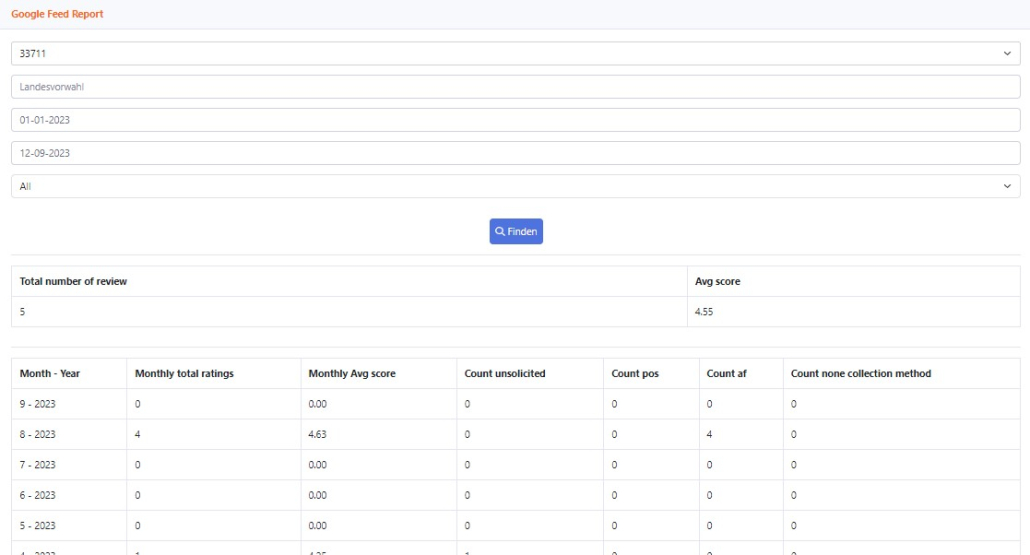
Task: Click Count none collection 0 in 5 - 2023 row
Action: [794, 525]
